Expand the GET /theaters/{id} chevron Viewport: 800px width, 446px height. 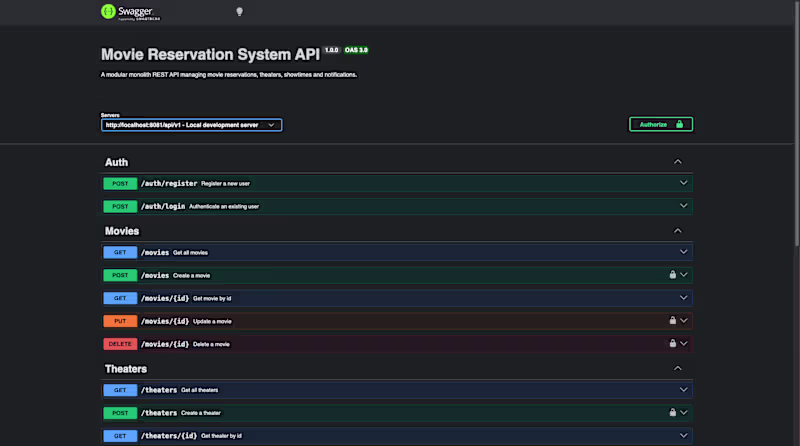point(684,435)
